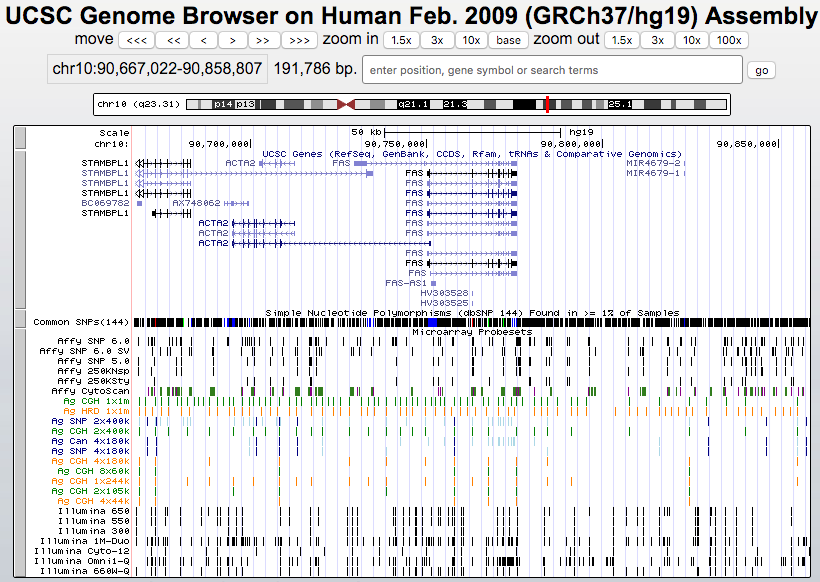
Task: Open the Affy CytoScan track settings label
Action: pos(91,391)
